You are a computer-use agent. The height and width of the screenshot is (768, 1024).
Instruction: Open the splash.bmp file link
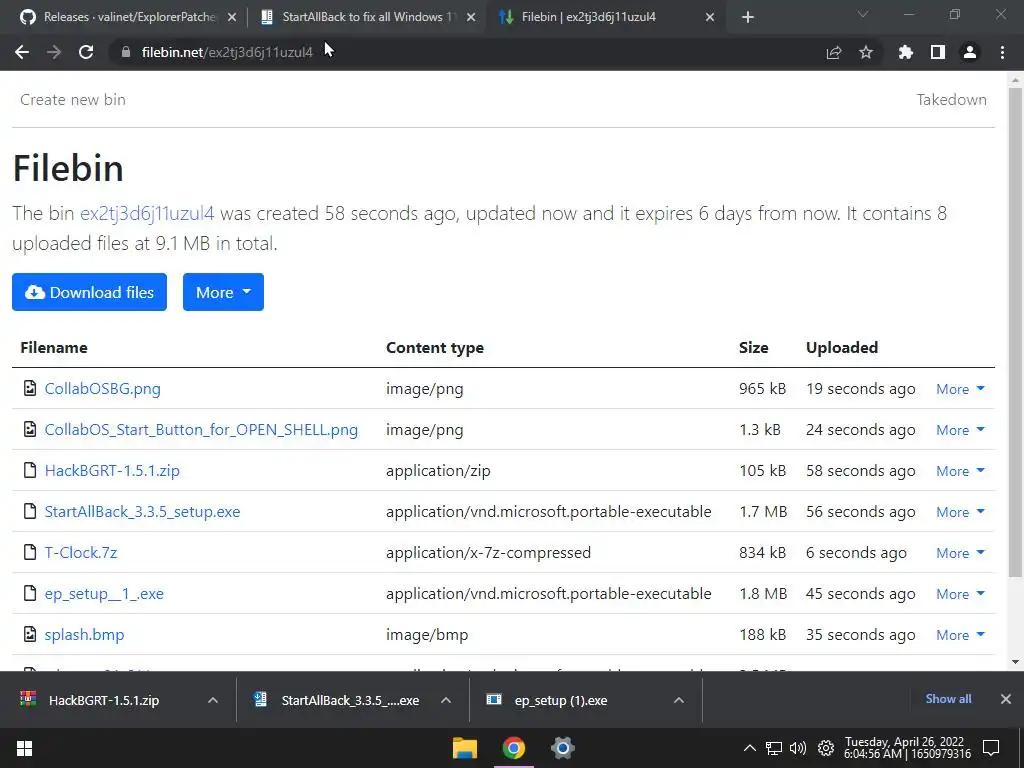tap(84, 635)
